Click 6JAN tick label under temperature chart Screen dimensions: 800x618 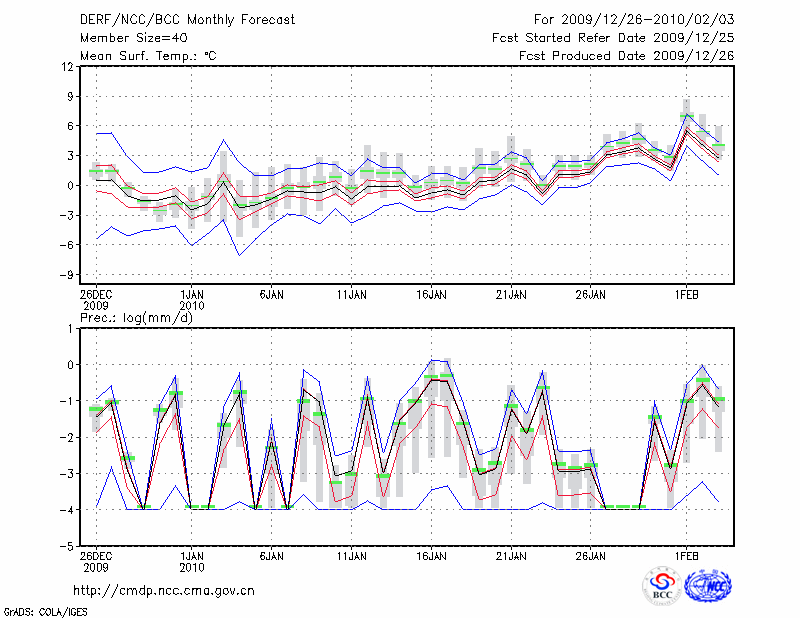click(x=272, y=295)
